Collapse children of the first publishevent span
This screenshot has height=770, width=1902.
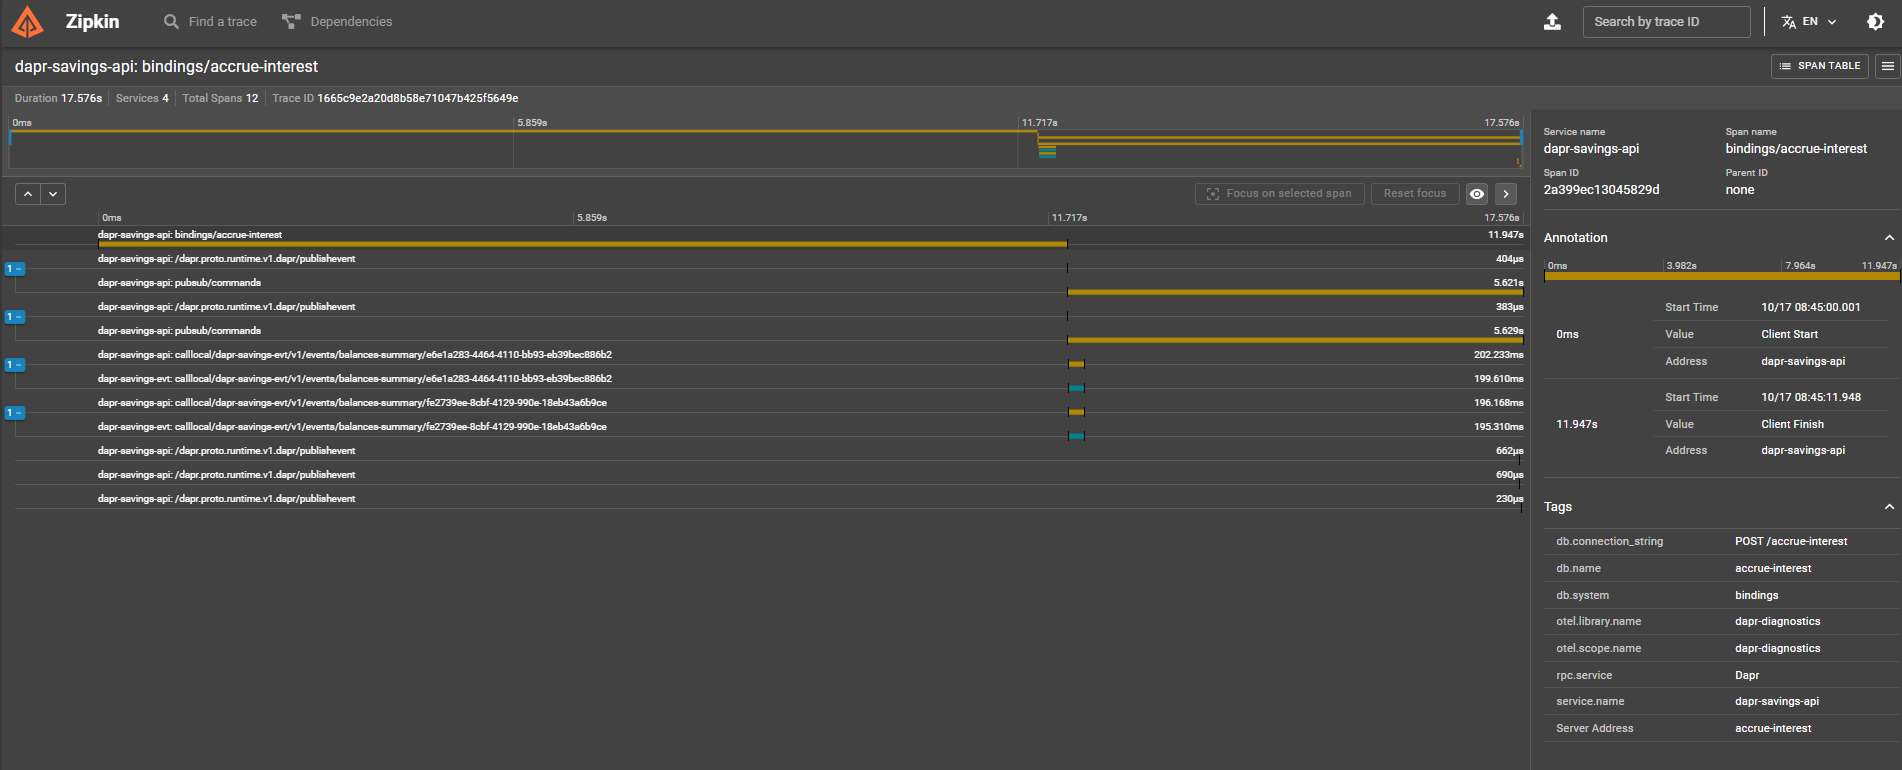[15, 269]
